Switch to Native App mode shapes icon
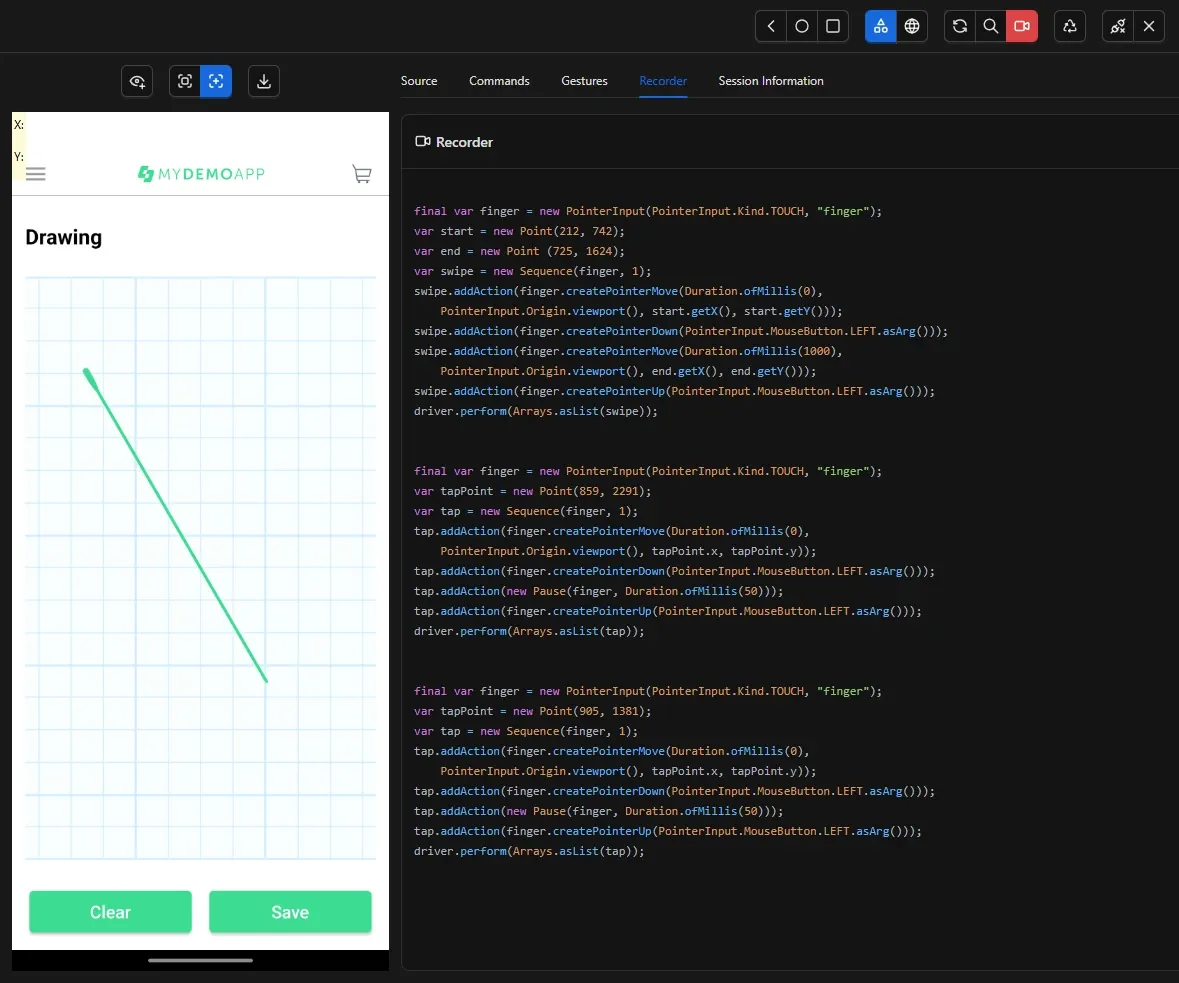The width and height of the screenshot is (1179, 983). (x=880, y=26)
